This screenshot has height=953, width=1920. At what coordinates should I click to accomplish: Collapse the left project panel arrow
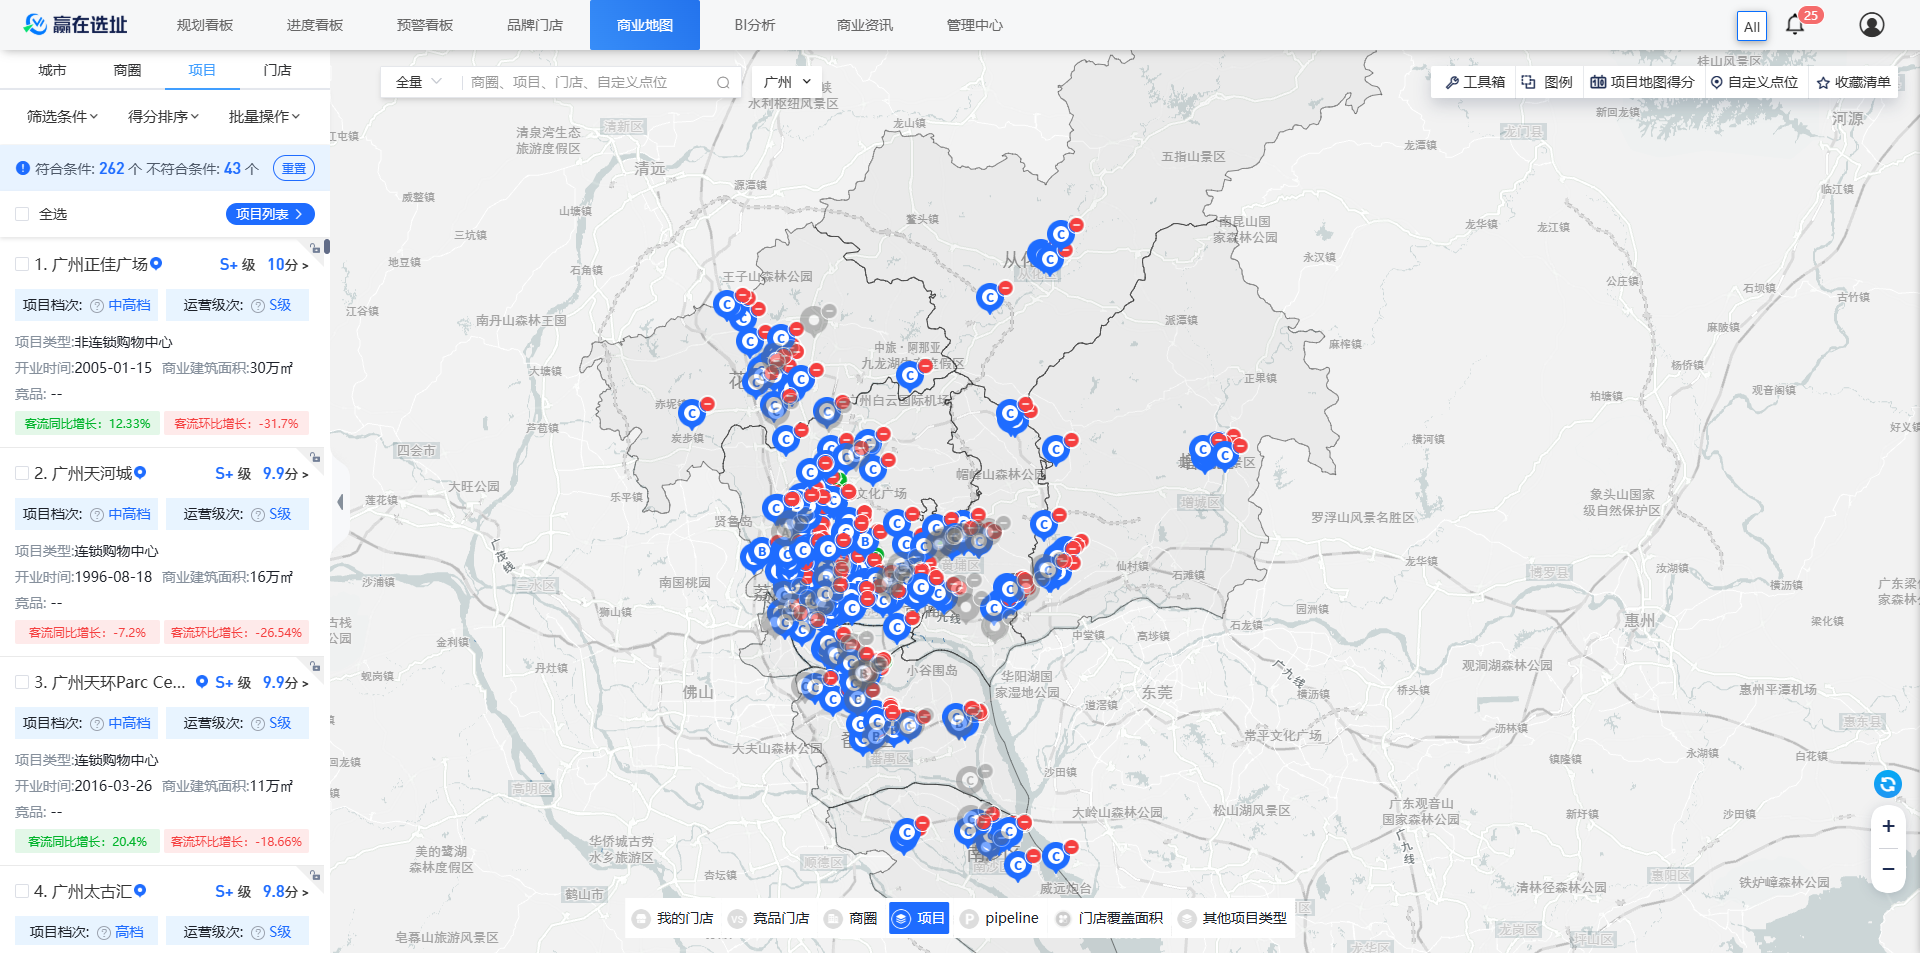(340, 502)
